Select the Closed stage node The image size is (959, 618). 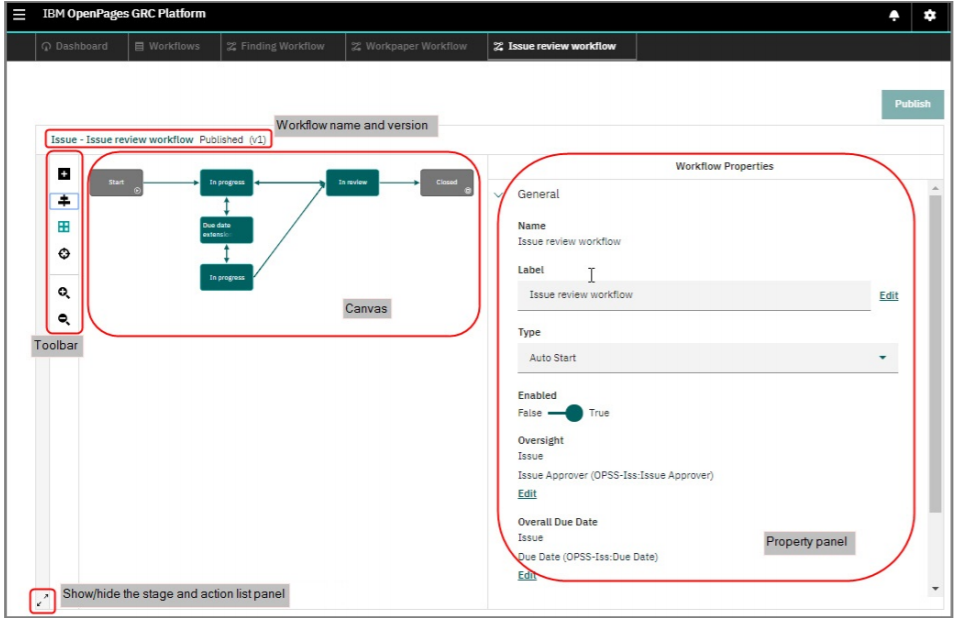click(x=446, y=182)
